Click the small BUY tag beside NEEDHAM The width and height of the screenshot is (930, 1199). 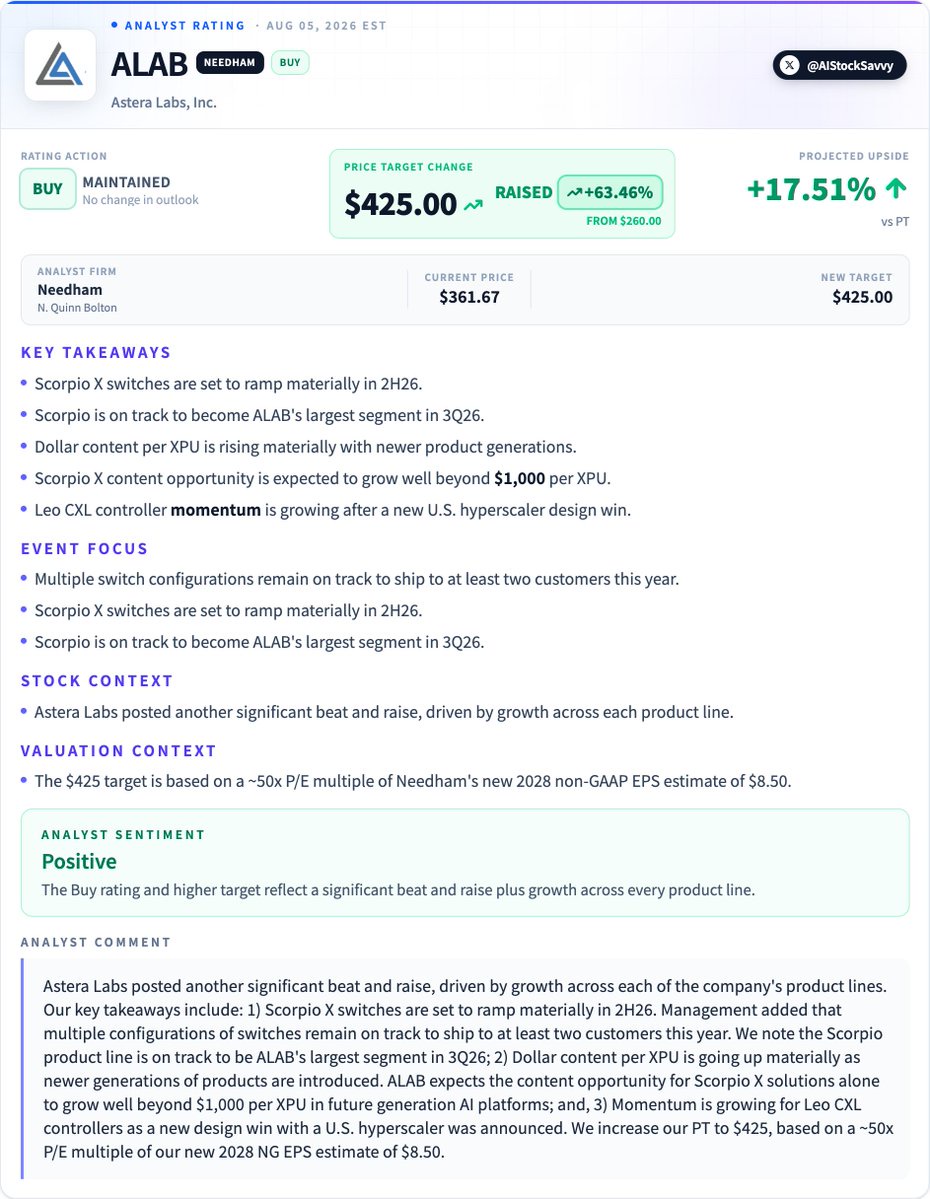tap(290, 63)
